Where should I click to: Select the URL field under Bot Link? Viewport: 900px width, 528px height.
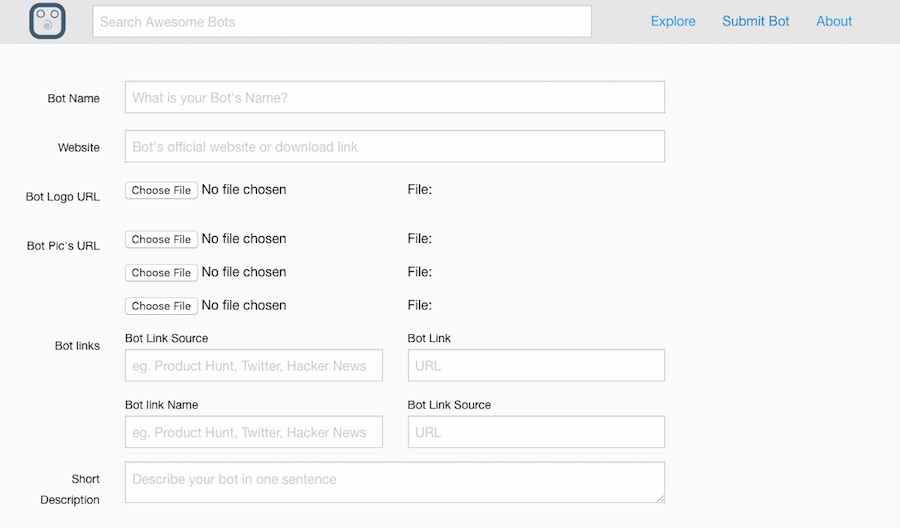coord(535,366)
